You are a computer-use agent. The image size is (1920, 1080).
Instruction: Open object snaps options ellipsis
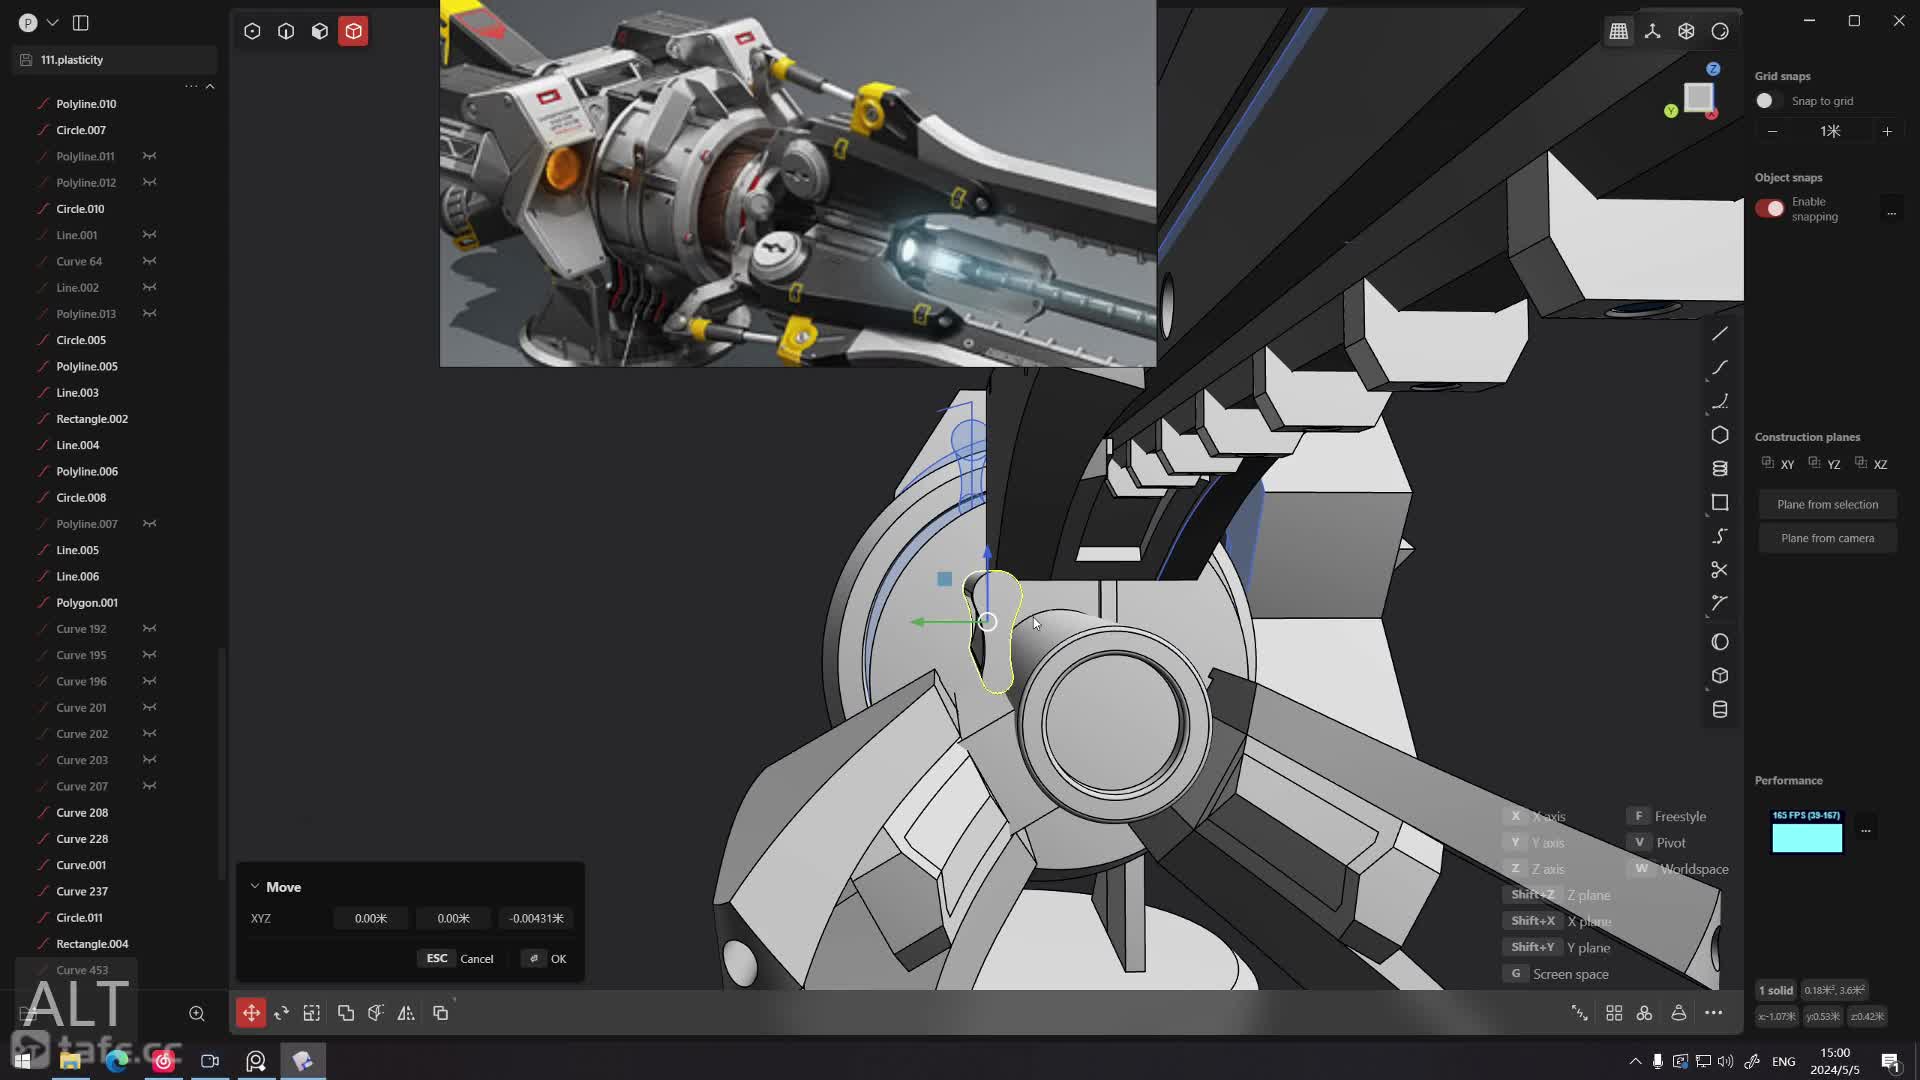pos(1891,213)
